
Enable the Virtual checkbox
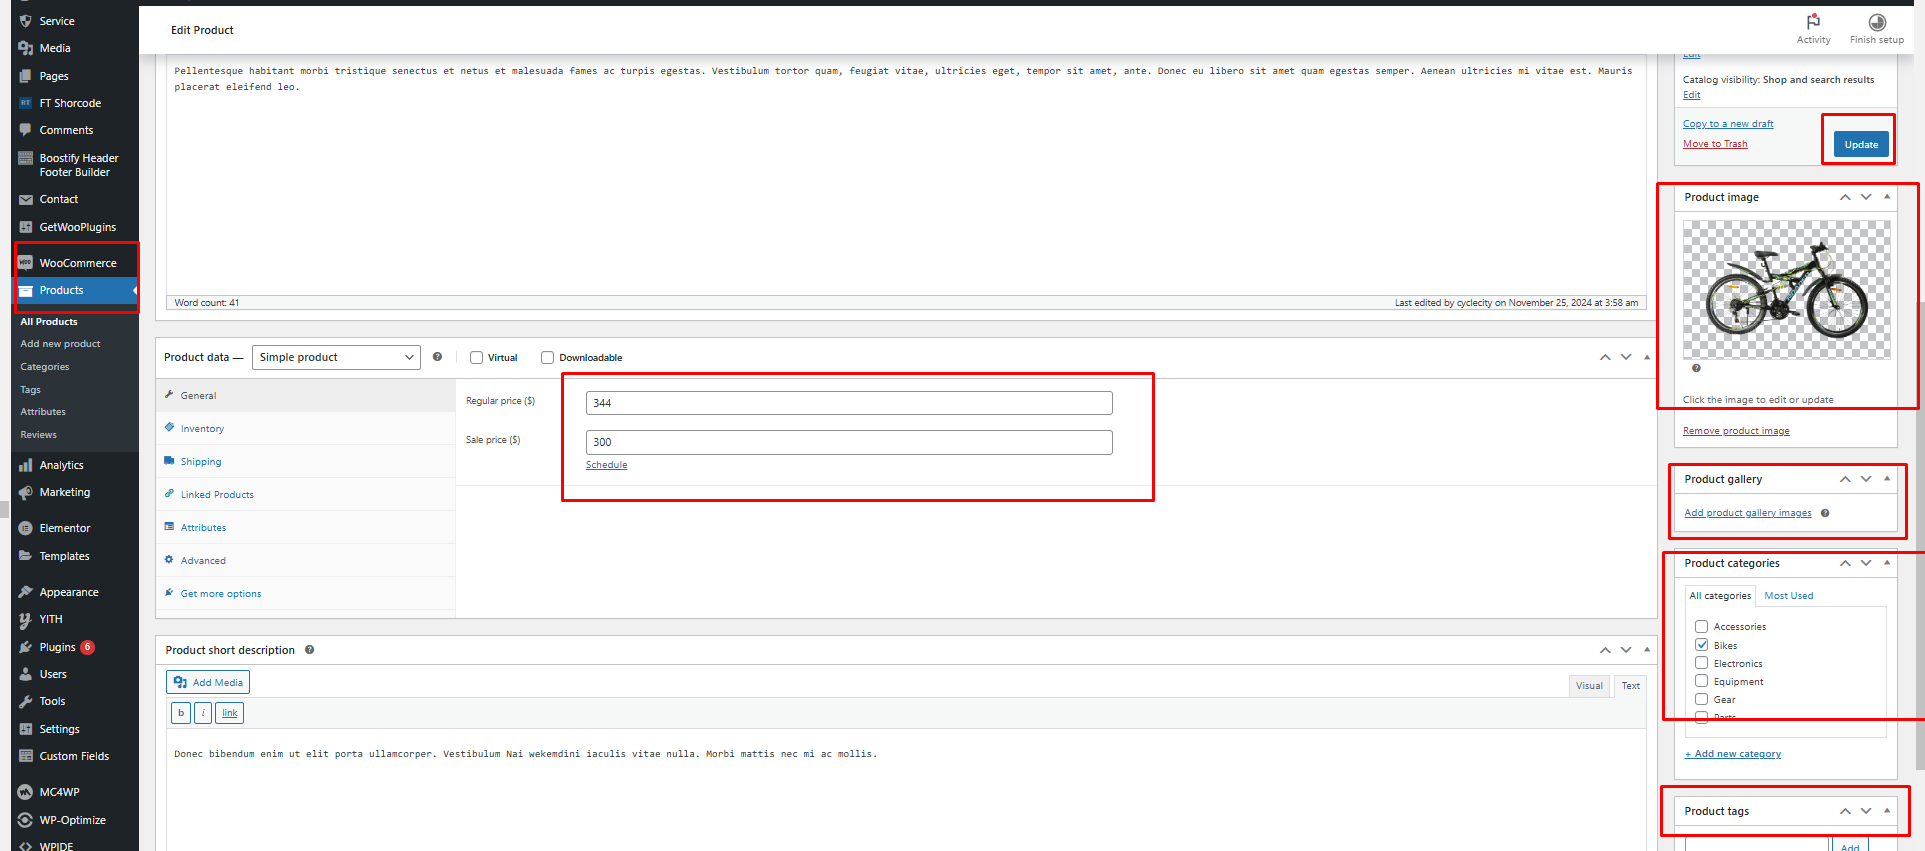(x=476, y=357)
